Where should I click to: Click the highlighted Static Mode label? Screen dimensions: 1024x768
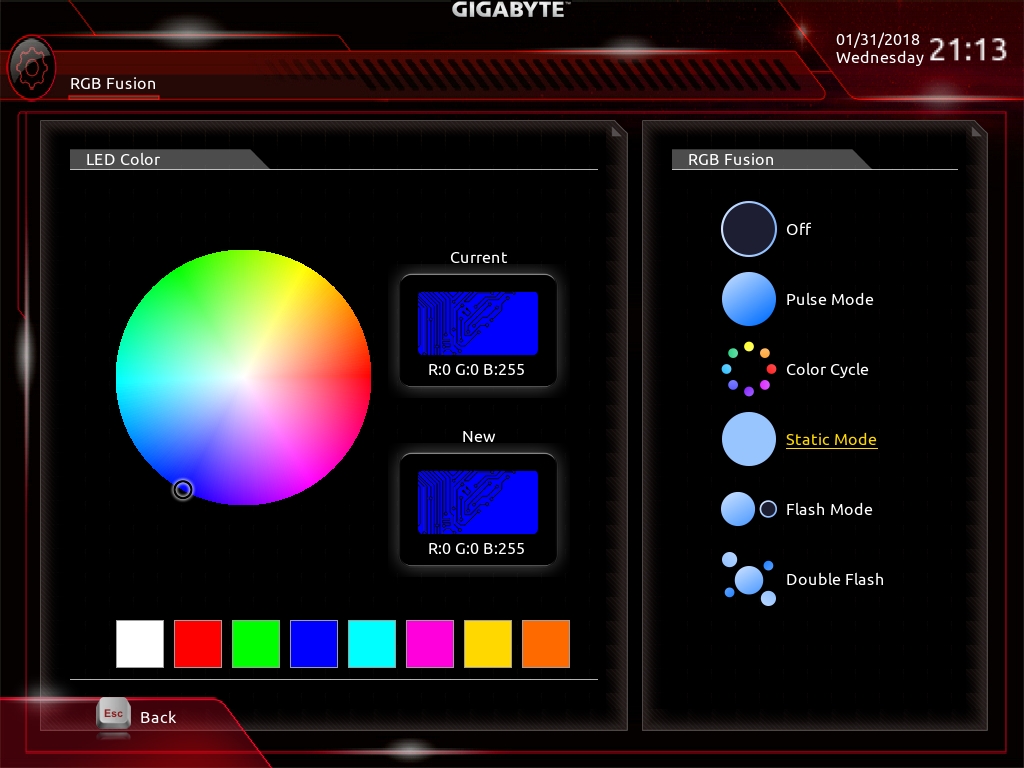click(x=831, y=440)
